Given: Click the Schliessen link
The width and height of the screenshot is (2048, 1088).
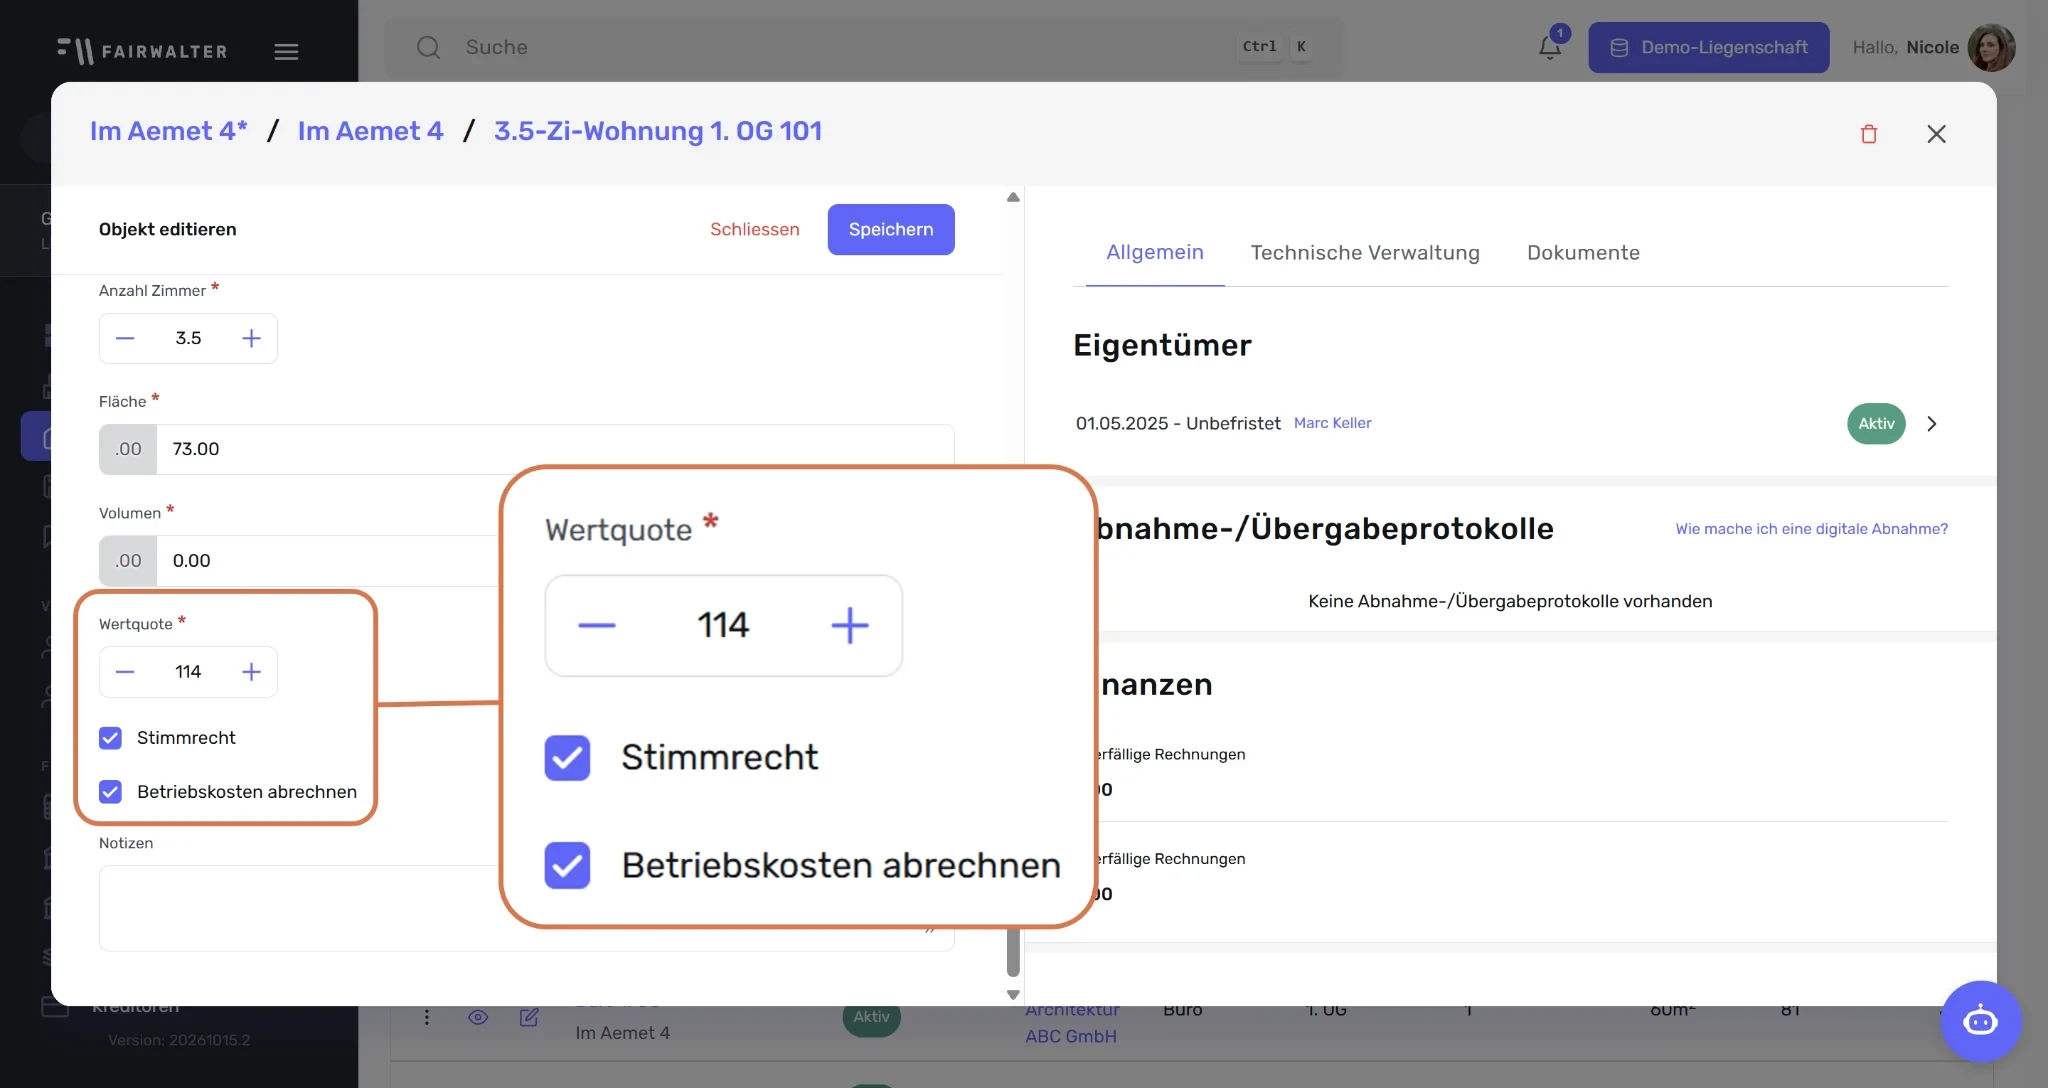Looking at the screenshot, I should 755,229.
